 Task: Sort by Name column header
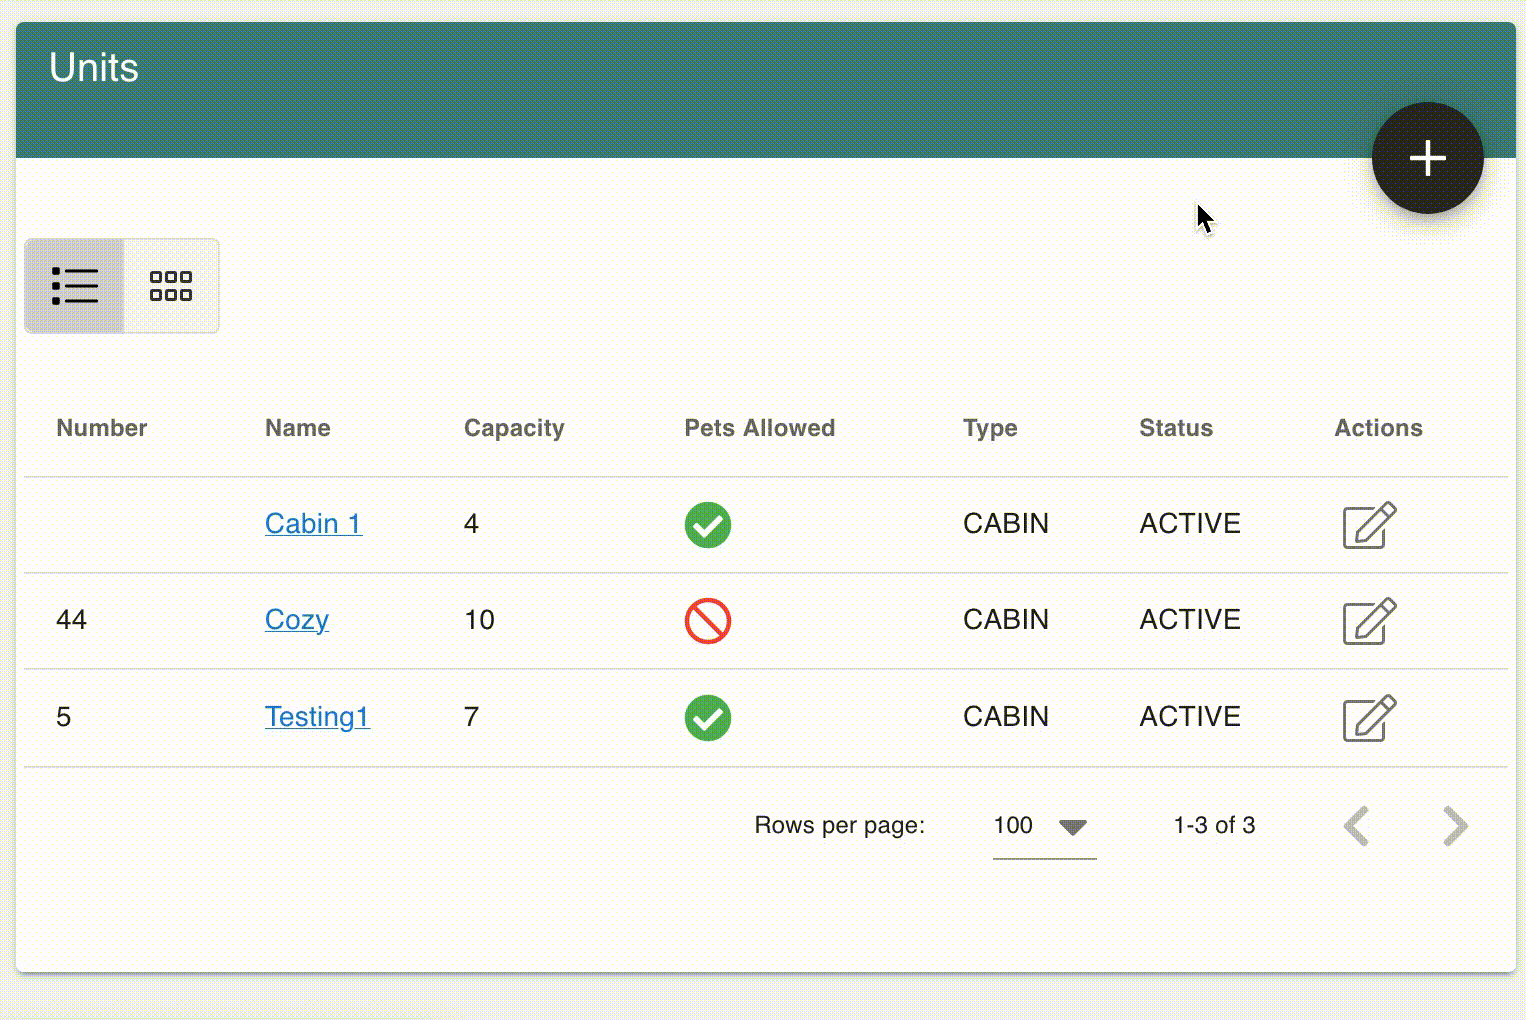point(298,428)
